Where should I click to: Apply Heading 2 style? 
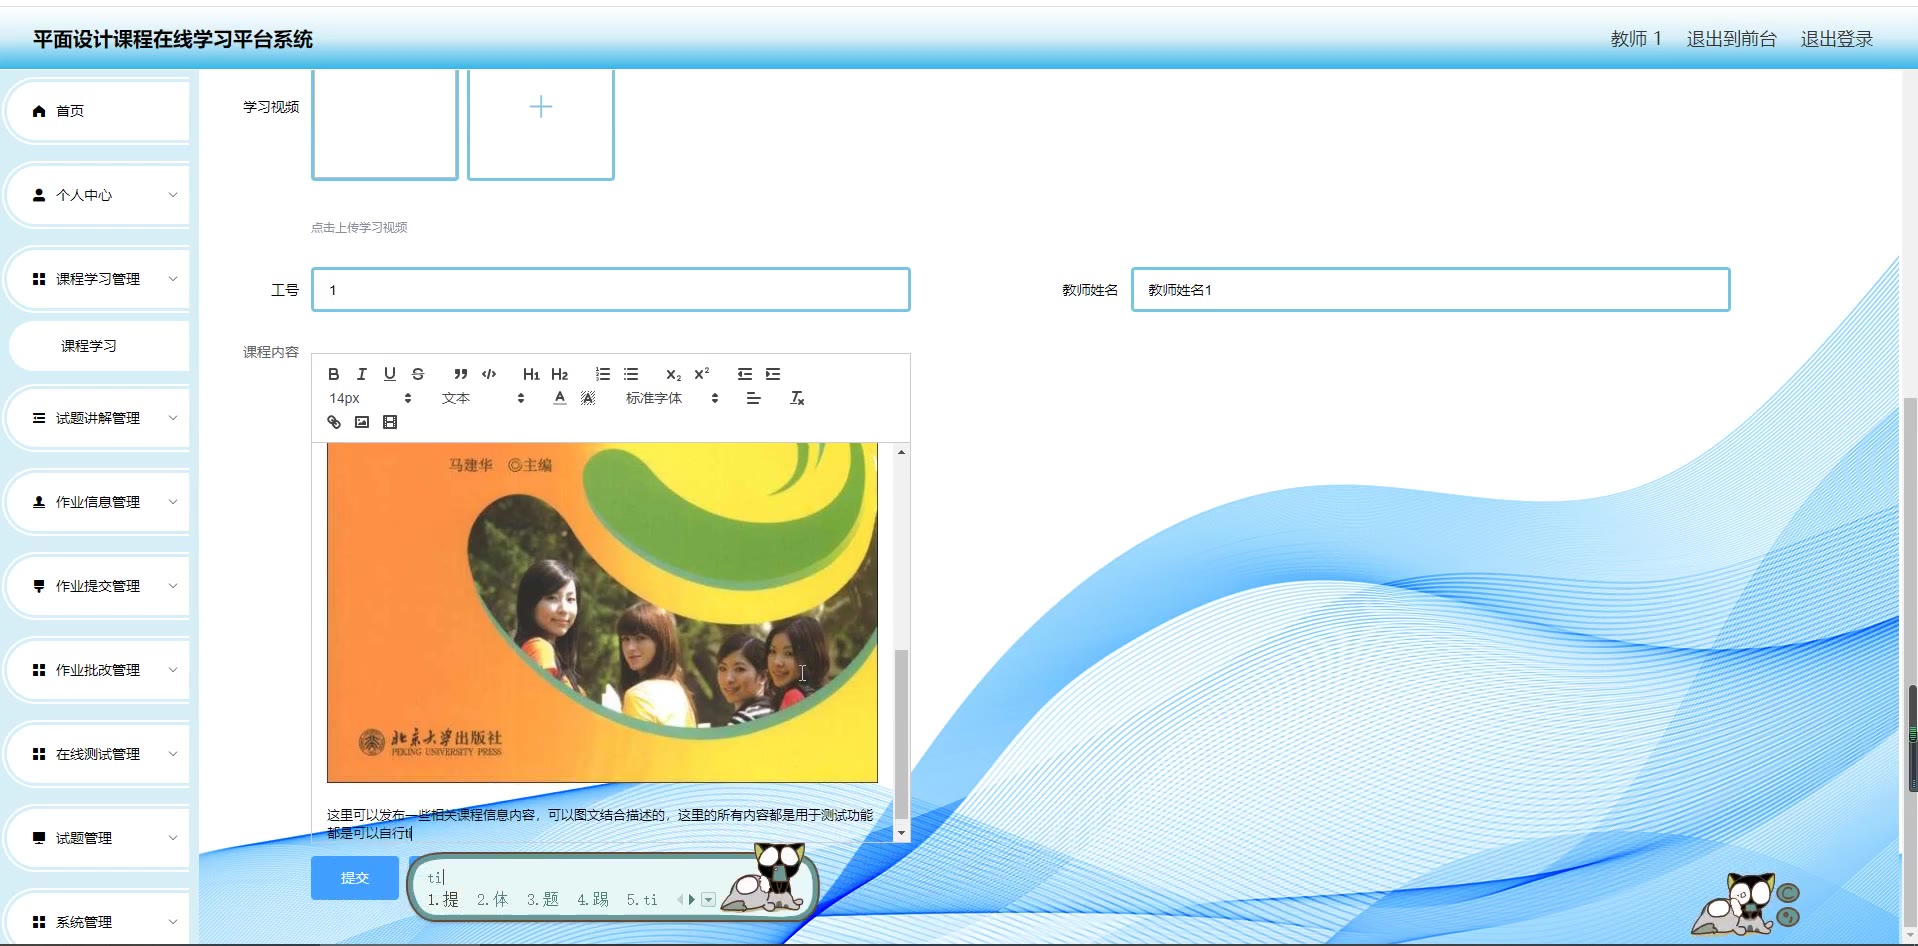pyautogui.click(x=559, y=374)
